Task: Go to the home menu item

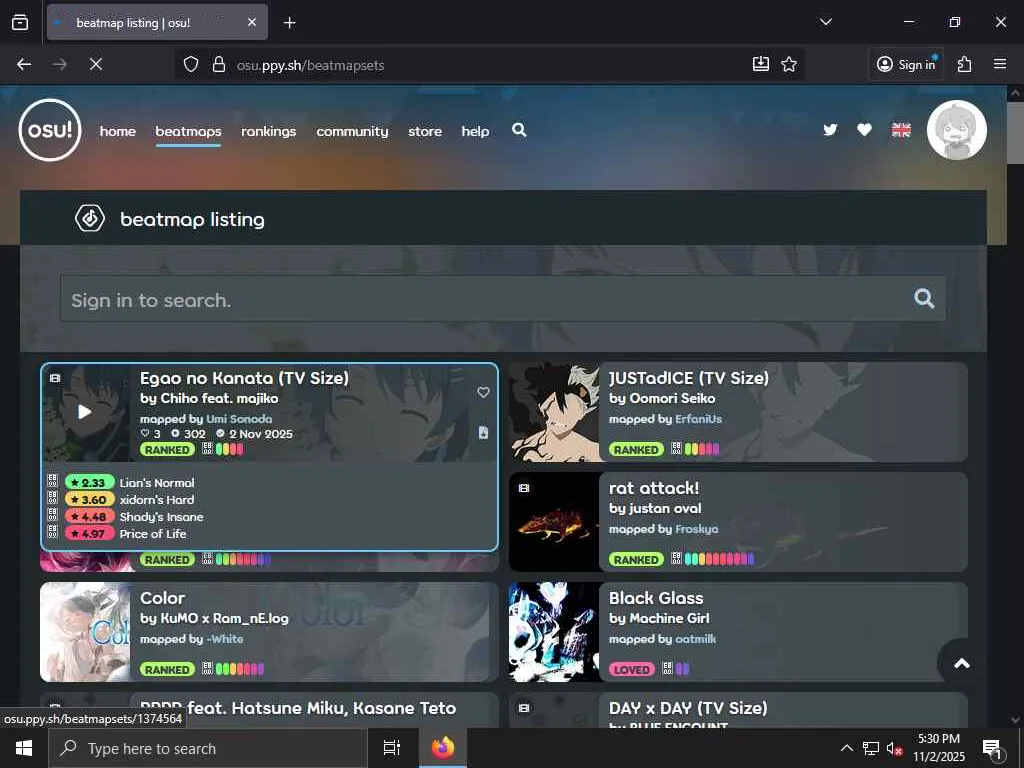Action: (118, 131)
